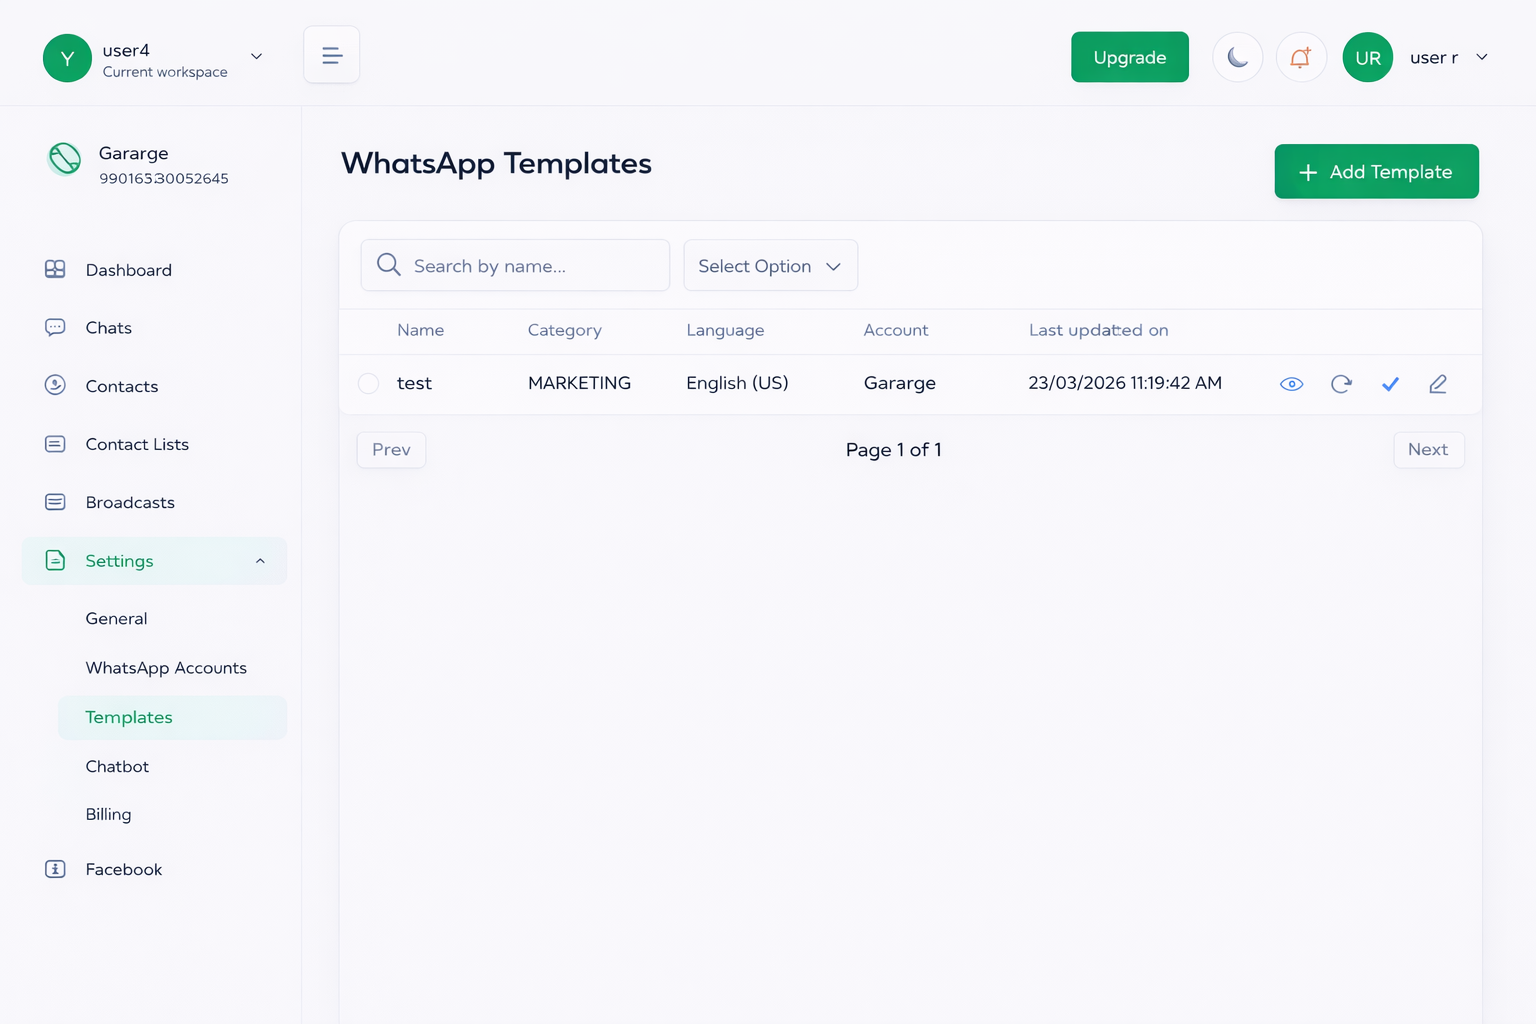
Task: Open the Broadcasts page
Action: tap(130, 502)
